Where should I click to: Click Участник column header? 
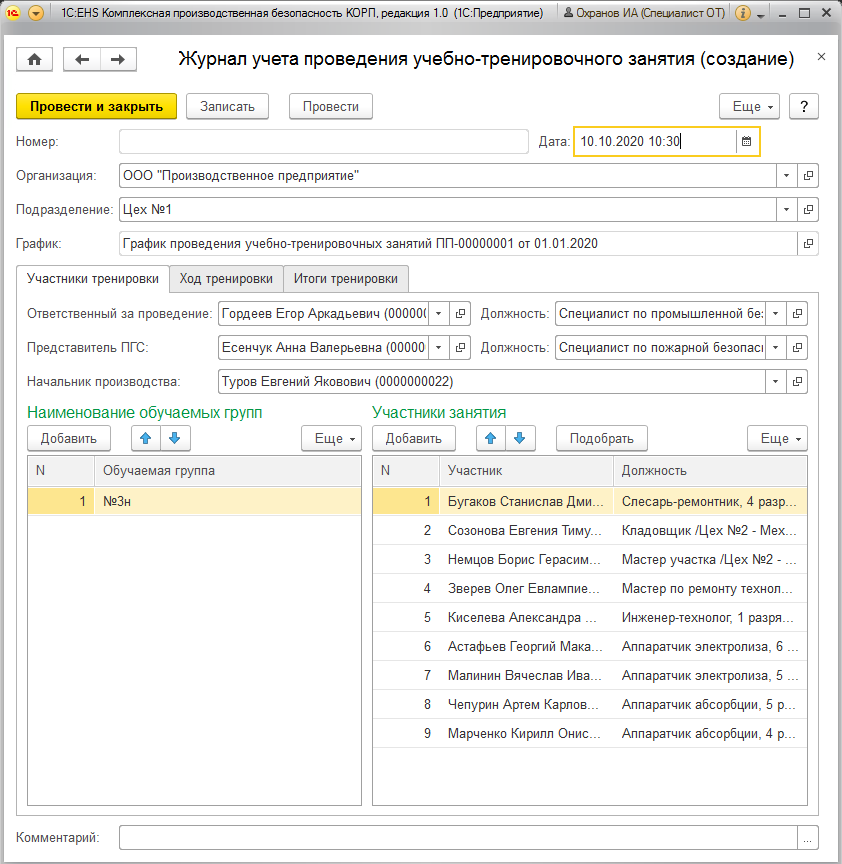[526, 471]
